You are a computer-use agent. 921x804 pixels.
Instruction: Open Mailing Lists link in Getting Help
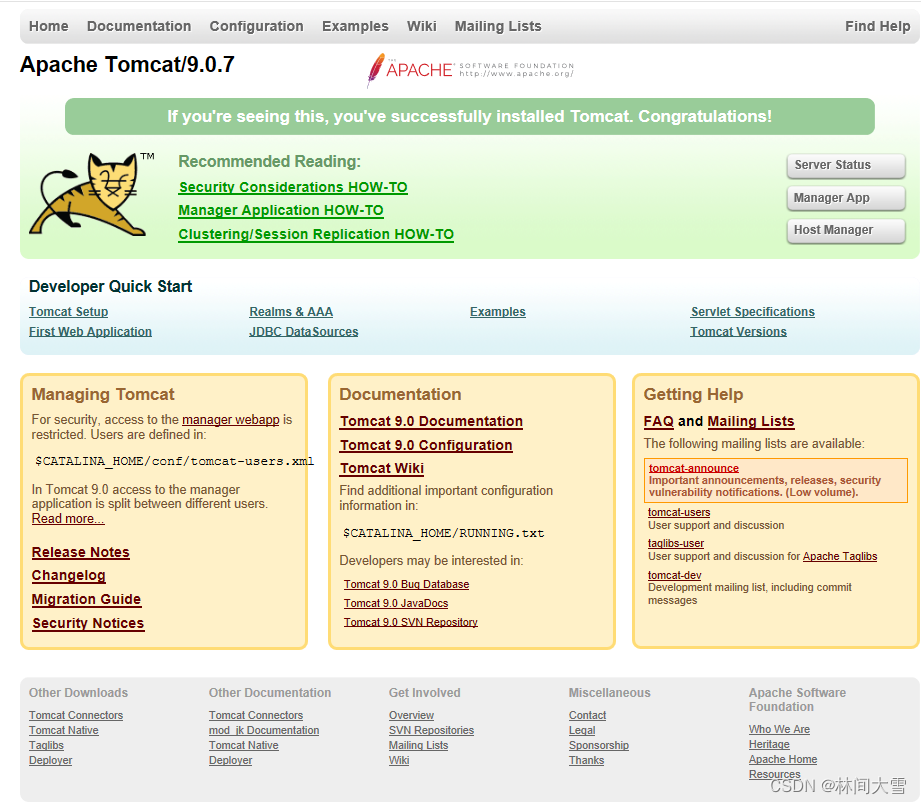click(x=751, y=422)
